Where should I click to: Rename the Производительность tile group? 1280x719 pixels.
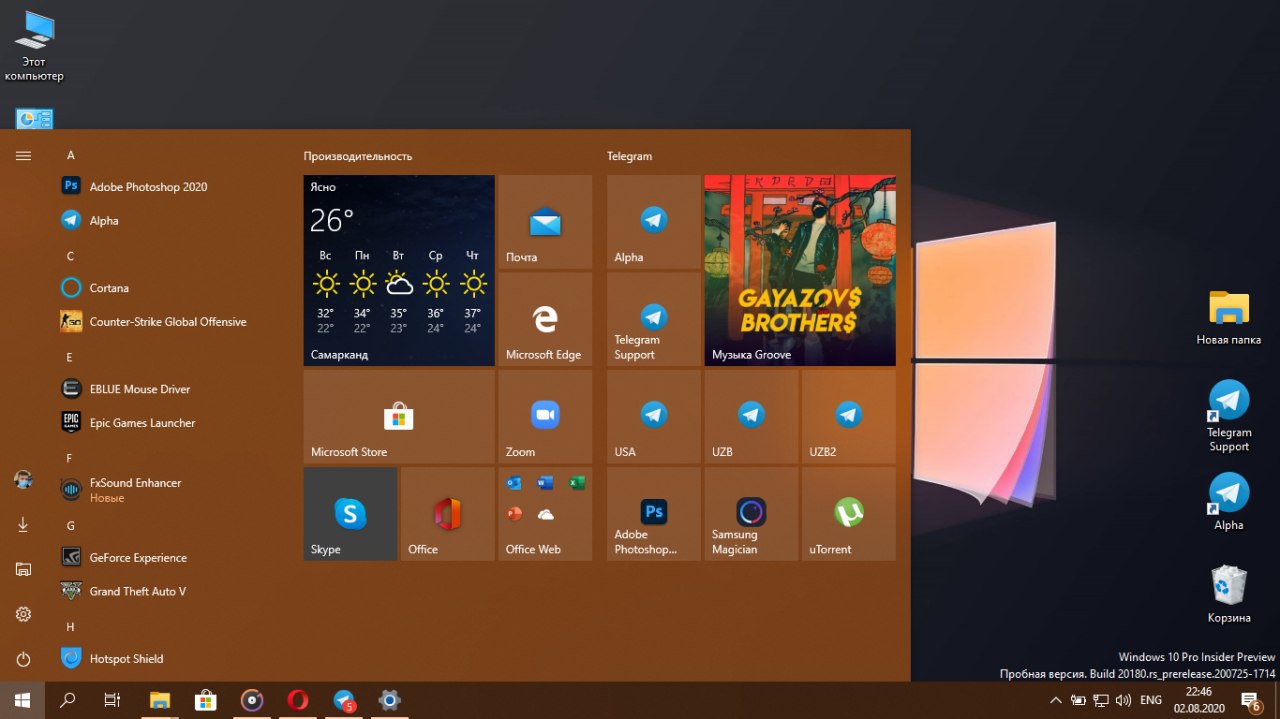(x=358, y=156)
